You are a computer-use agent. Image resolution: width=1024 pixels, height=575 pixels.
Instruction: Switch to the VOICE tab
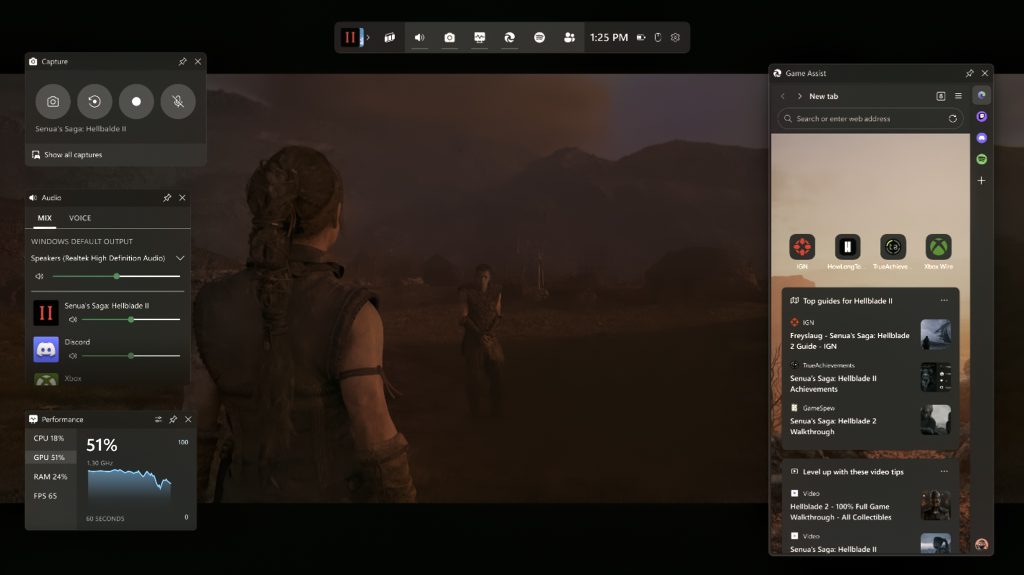(80, 218)
